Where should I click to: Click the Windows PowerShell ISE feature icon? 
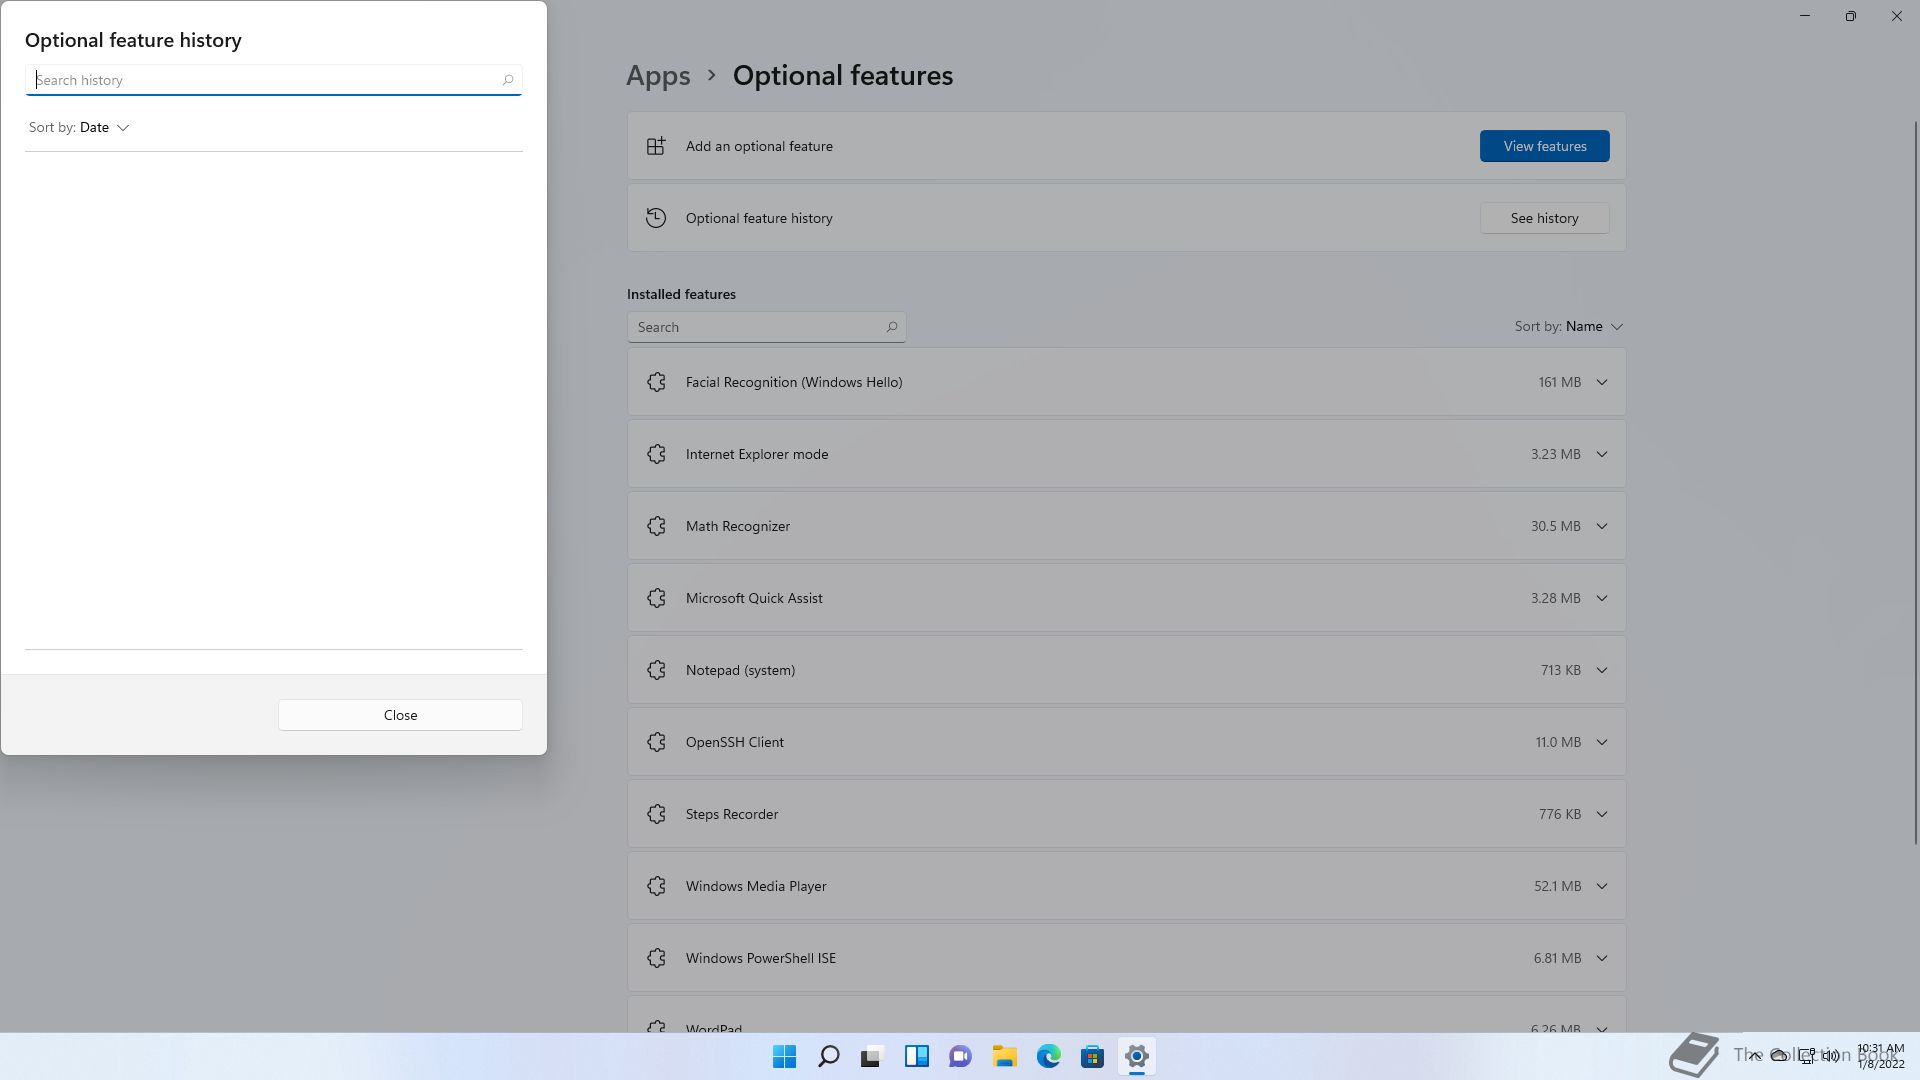(656, 958)
